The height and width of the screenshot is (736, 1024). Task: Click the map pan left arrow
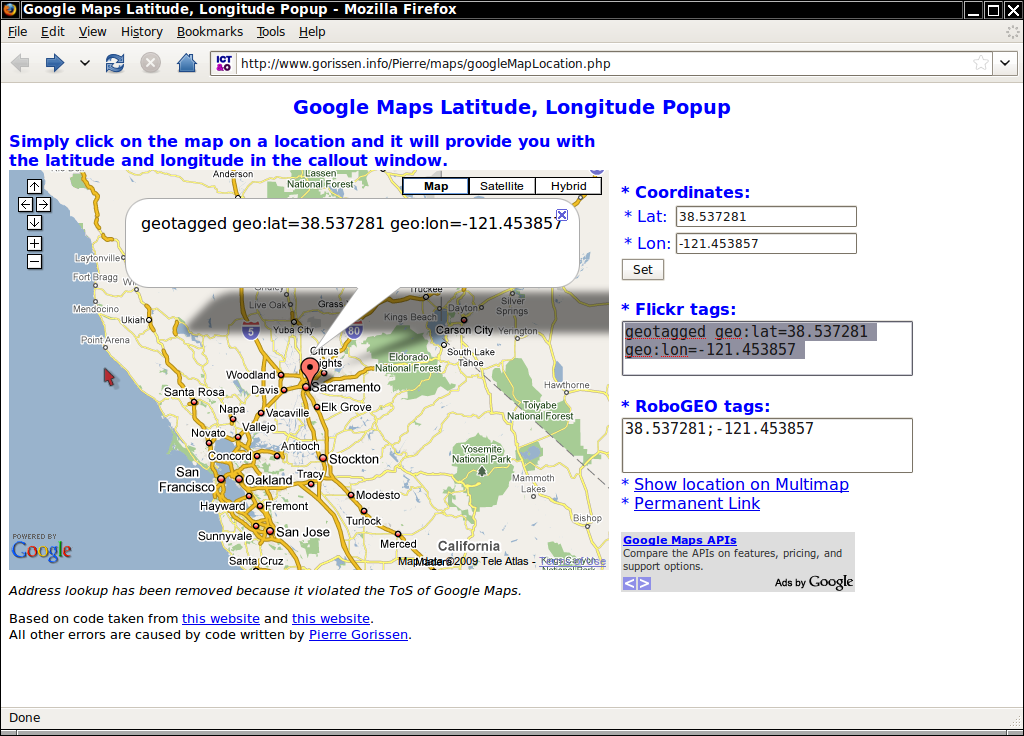[x=26, y=204]
